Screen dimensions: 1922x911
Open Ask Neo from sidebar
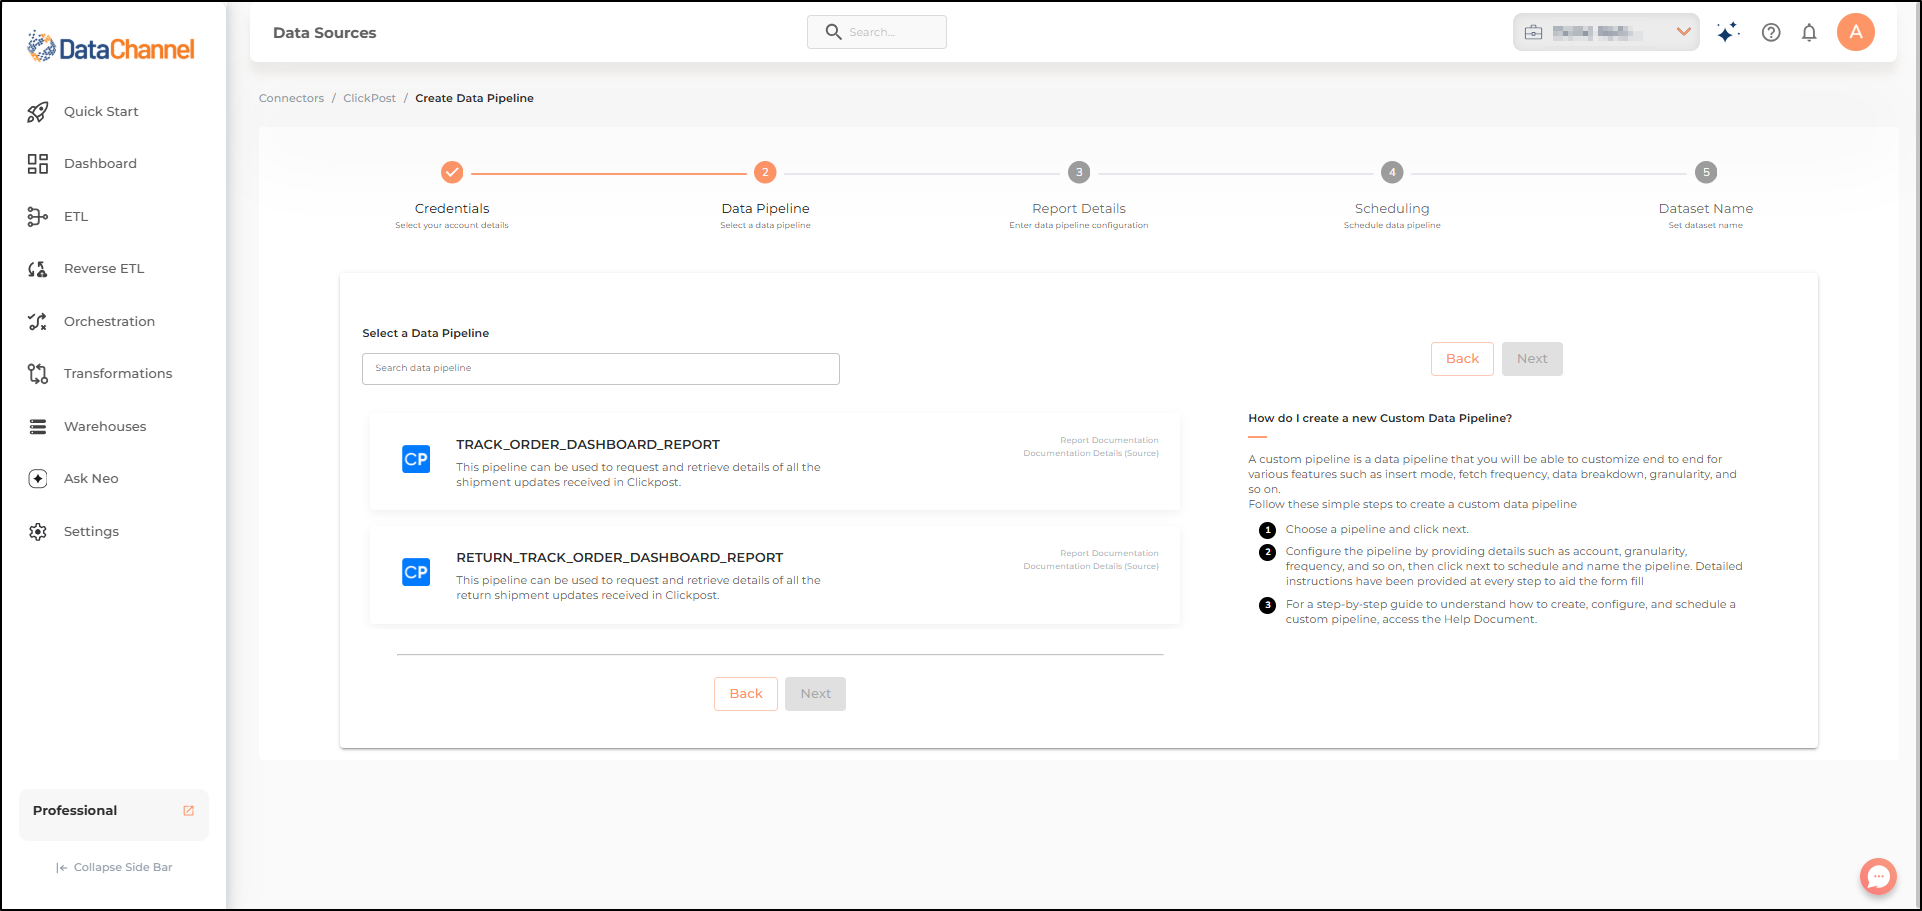(91, 479)
